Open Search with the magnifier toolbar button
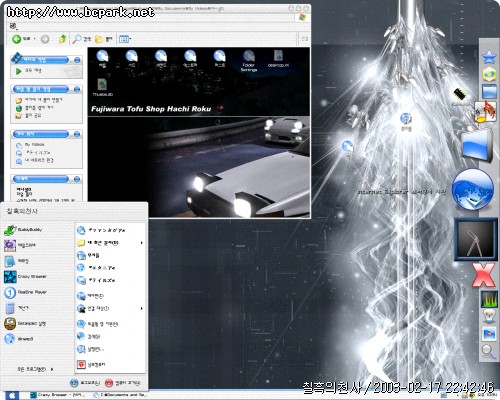 pyautogui.click(x=82, y=39)
